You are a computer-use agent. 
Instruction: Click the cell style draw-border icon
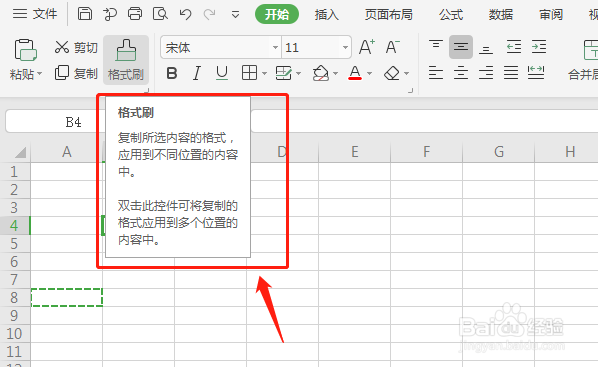tap(283, 72)
